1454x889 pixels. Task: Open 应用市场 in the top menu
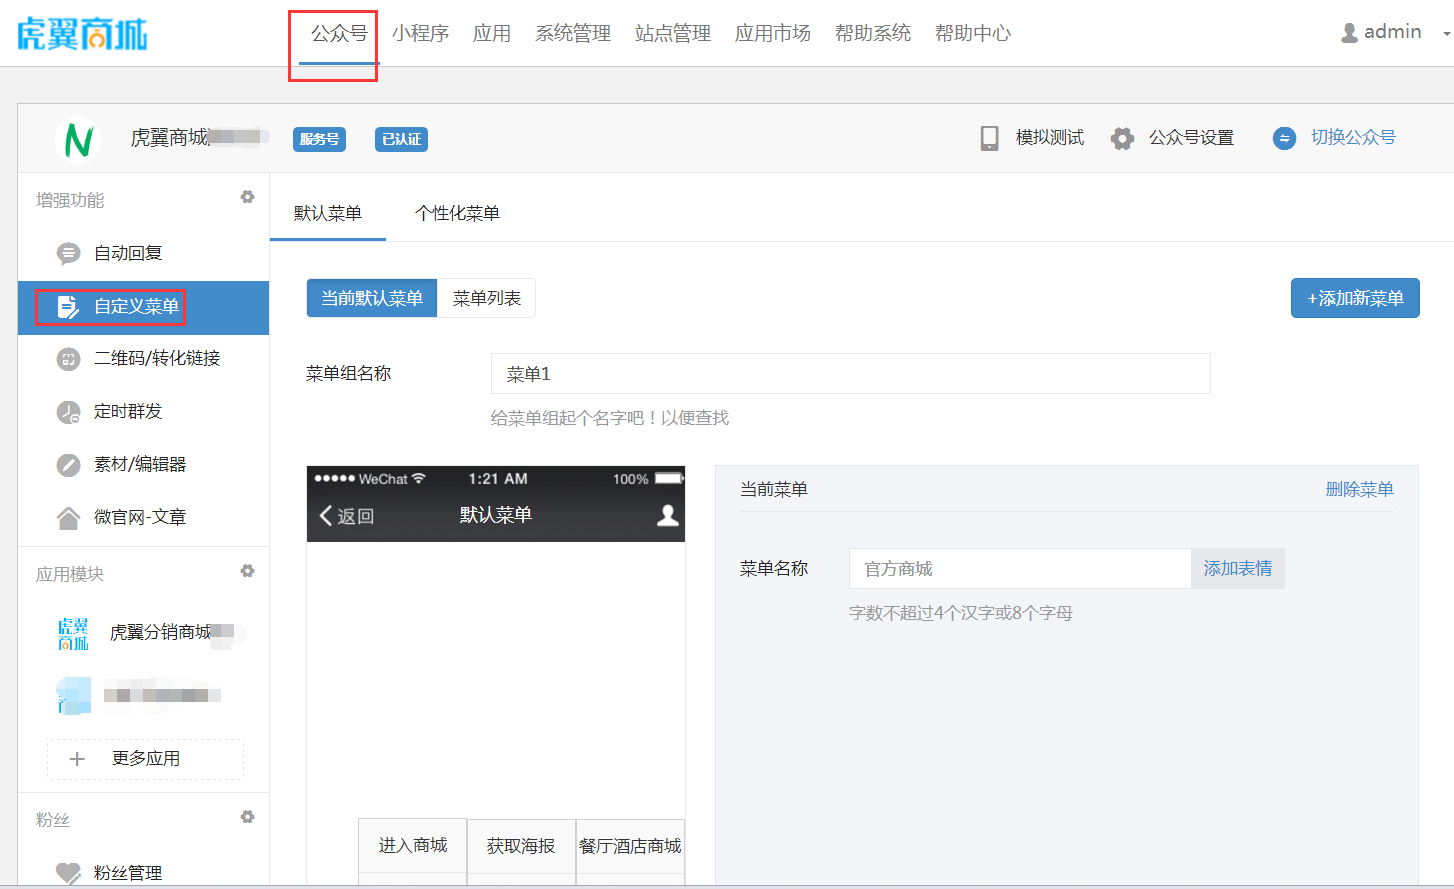click(x=773, y=34)
